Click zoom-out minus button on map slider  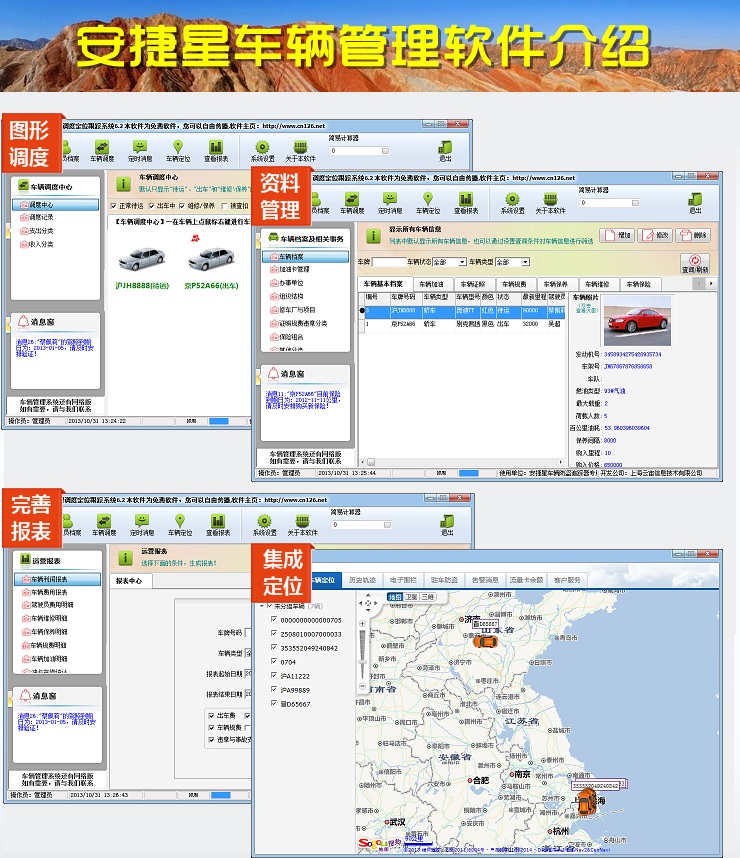(x=362, y=686)
